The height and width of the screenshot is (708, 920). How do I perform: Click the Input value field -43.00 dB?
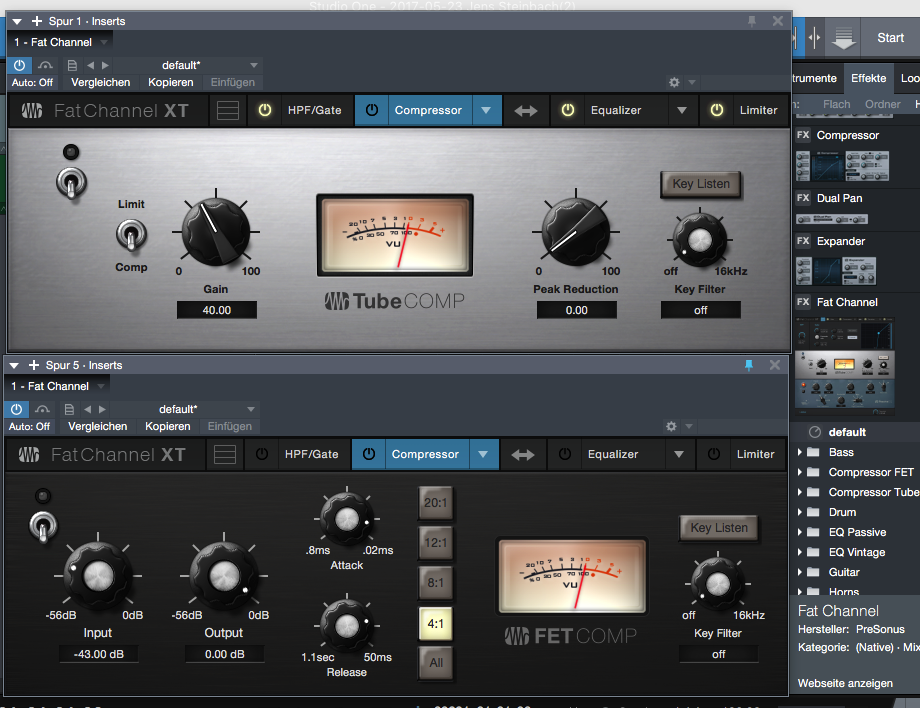pyautogui.click(x=99, y=654)
